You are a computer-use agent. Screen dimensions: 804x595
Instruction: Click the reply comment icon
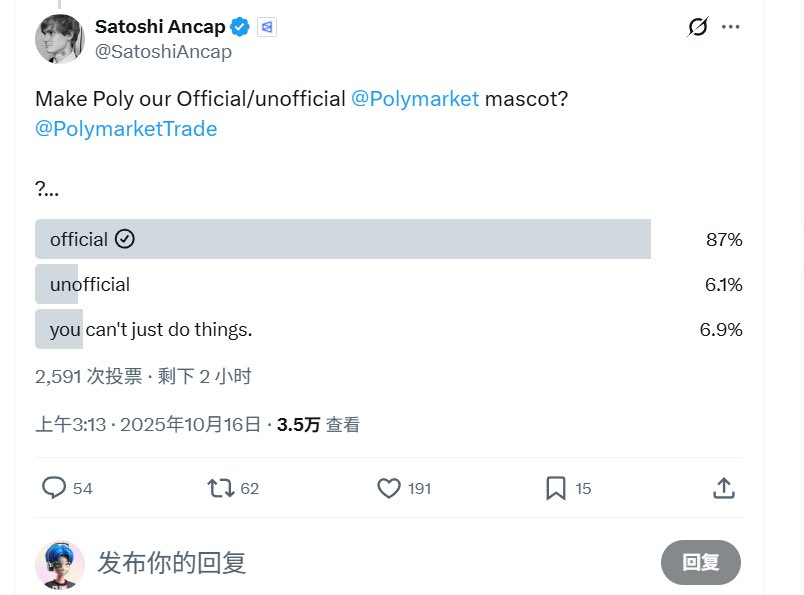pos(54,488)
